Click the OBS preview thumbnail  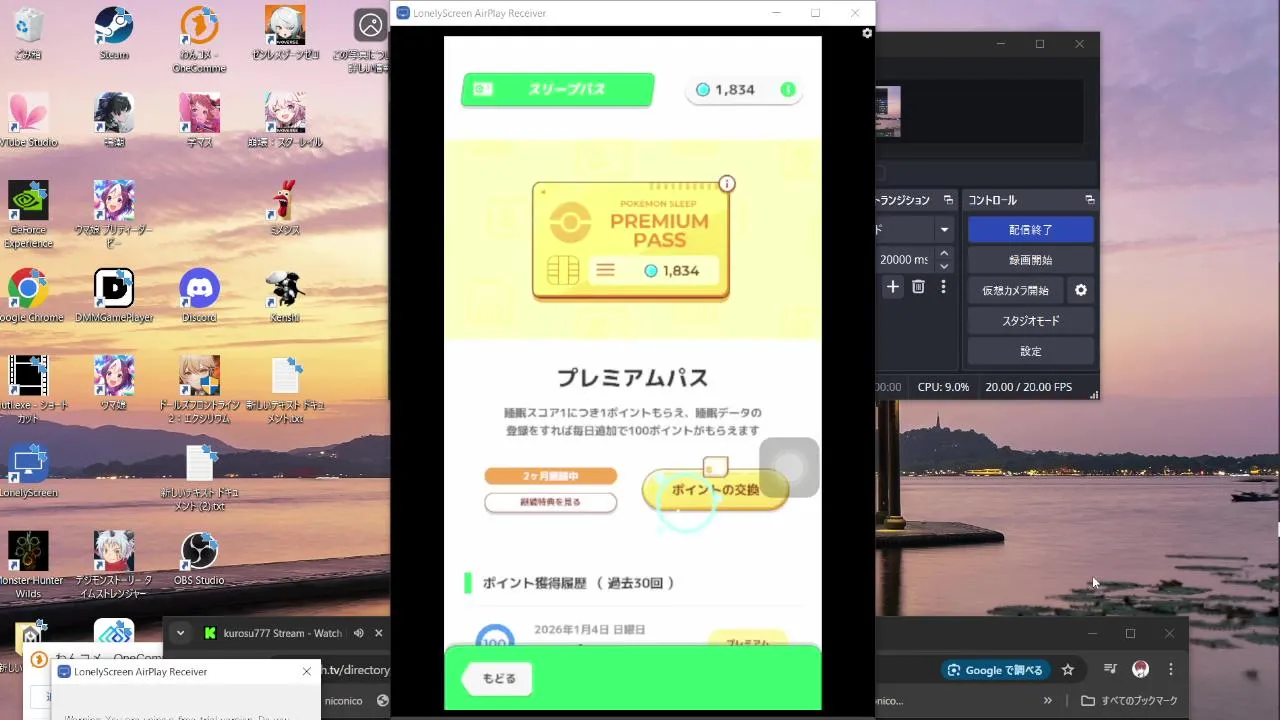888,111
